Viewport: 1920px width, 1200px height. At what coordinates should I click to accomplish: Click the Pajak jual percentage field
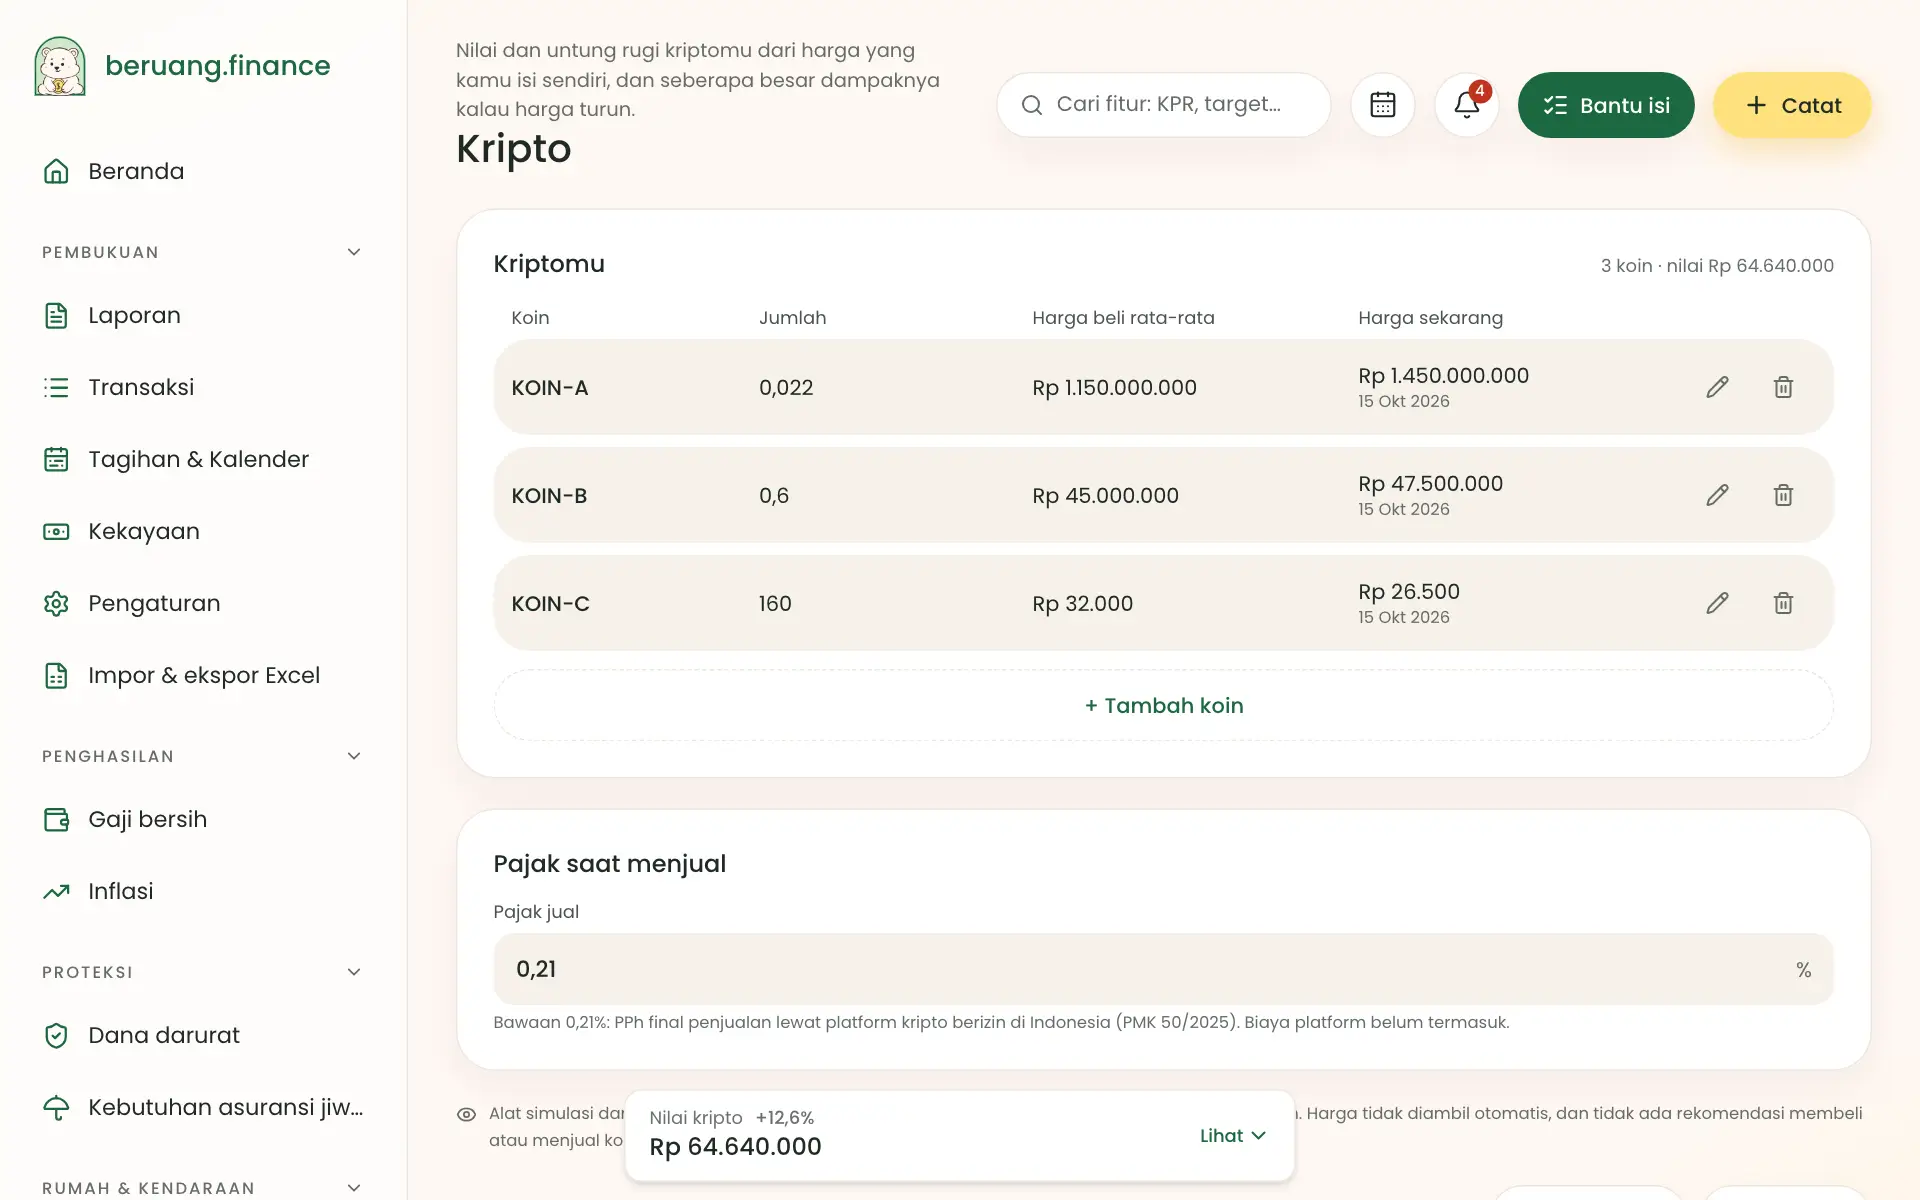click(x=1164, y=969)
